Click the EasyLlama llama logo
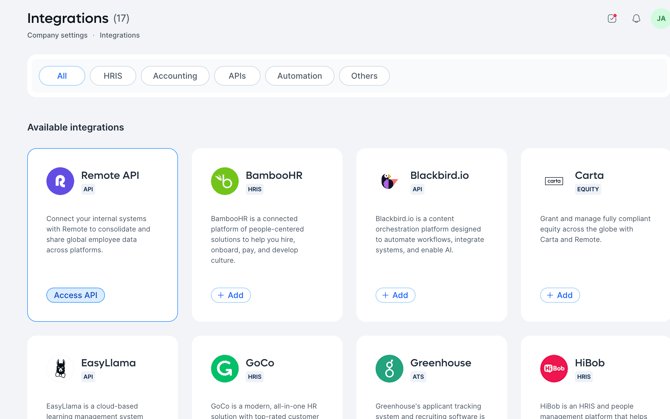 click(60, 369)
